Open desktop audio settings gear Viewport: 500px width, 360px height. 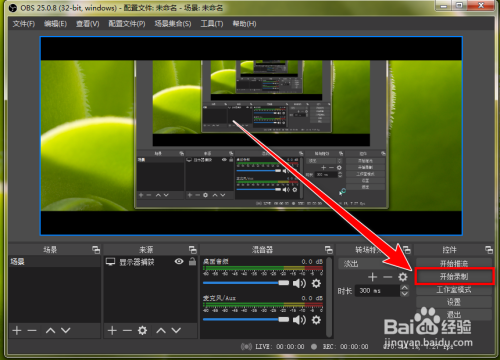(316, 283)
